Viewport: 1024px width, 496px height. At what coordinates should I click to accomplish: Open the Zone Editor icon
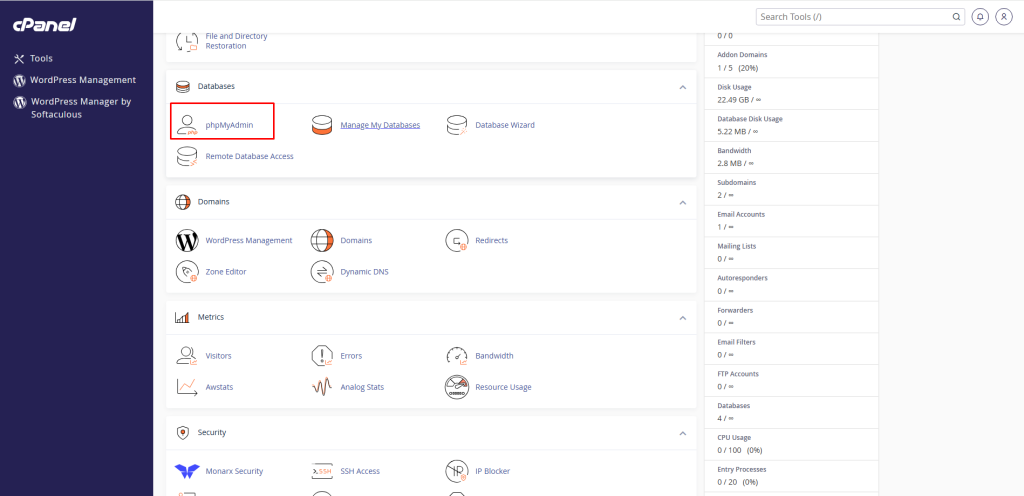186,271
